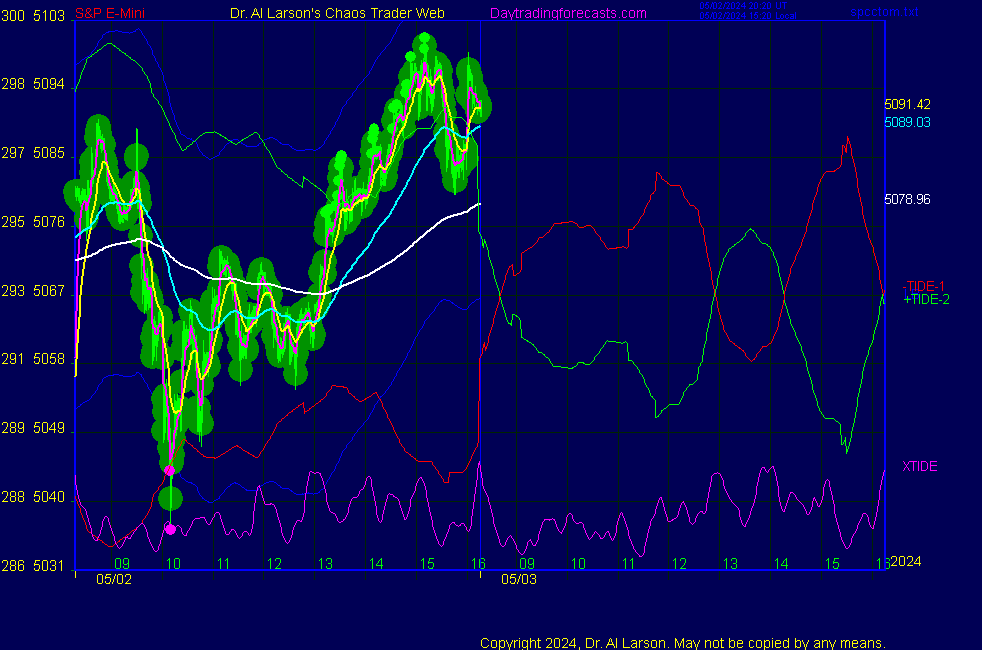Select the 05/03 date label
The image size is (982, 650).
(518, 579)
